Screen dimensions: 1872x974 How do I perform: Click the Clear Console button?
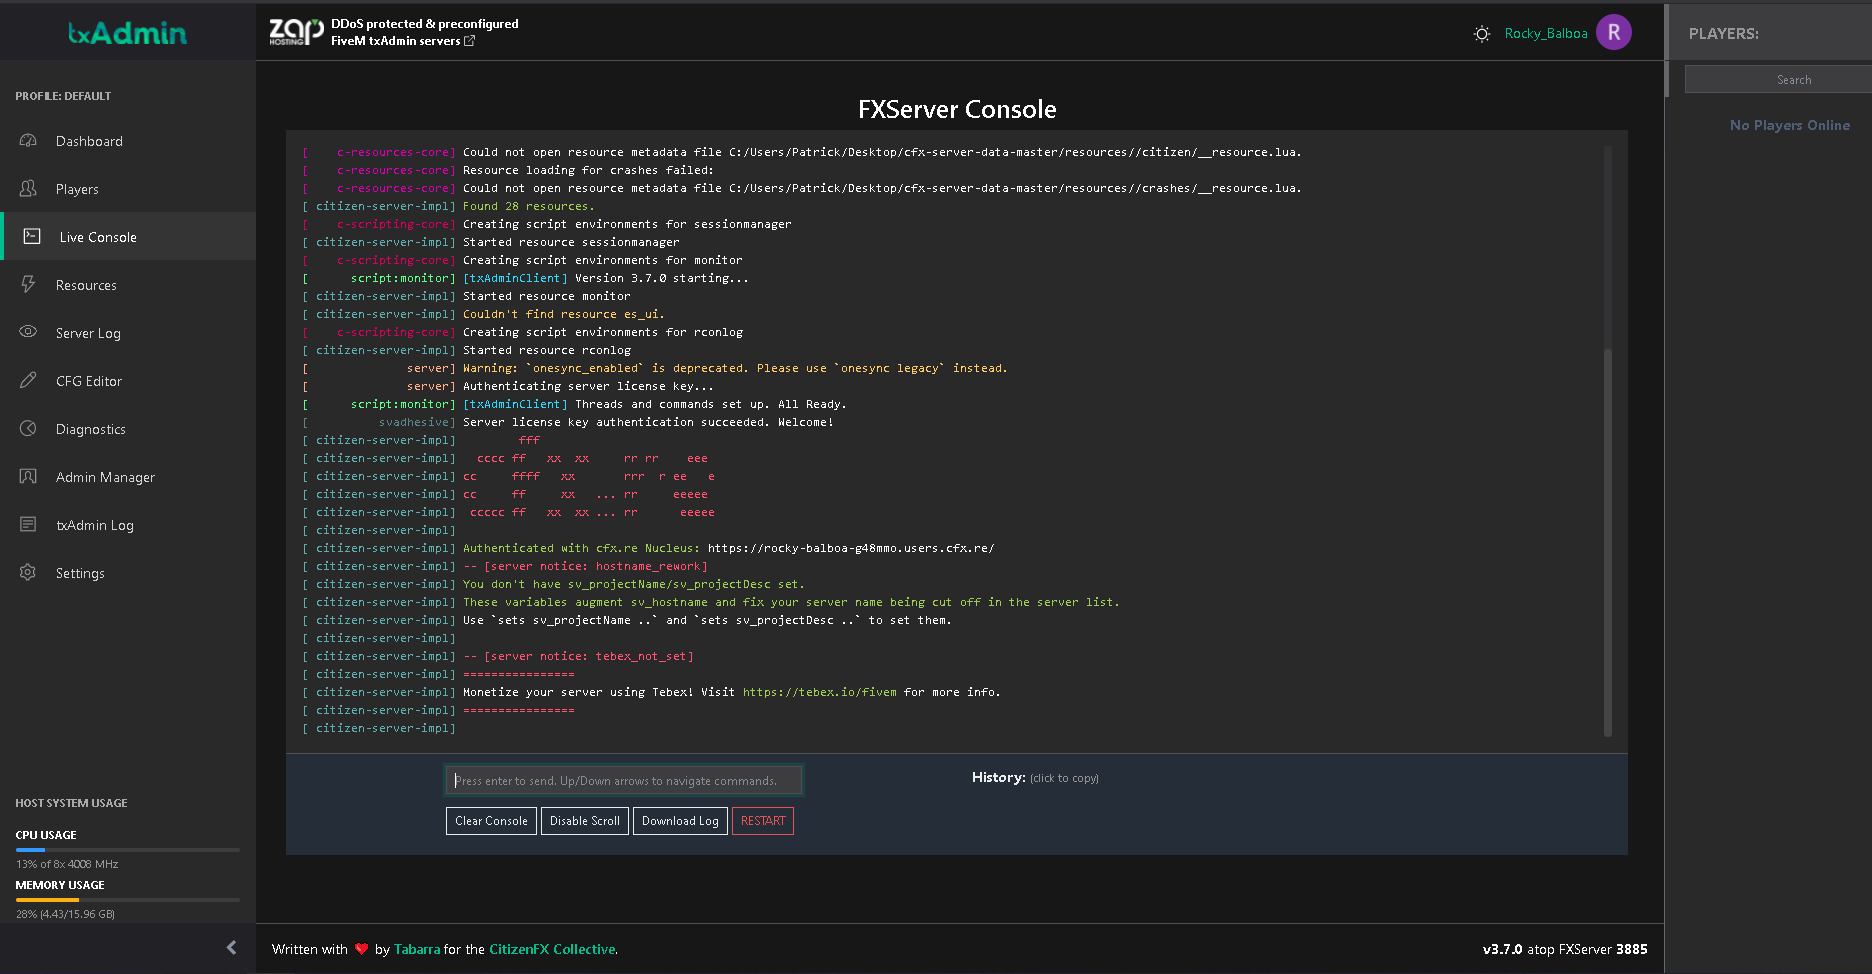pyautogui.click(x=491, y=821)
